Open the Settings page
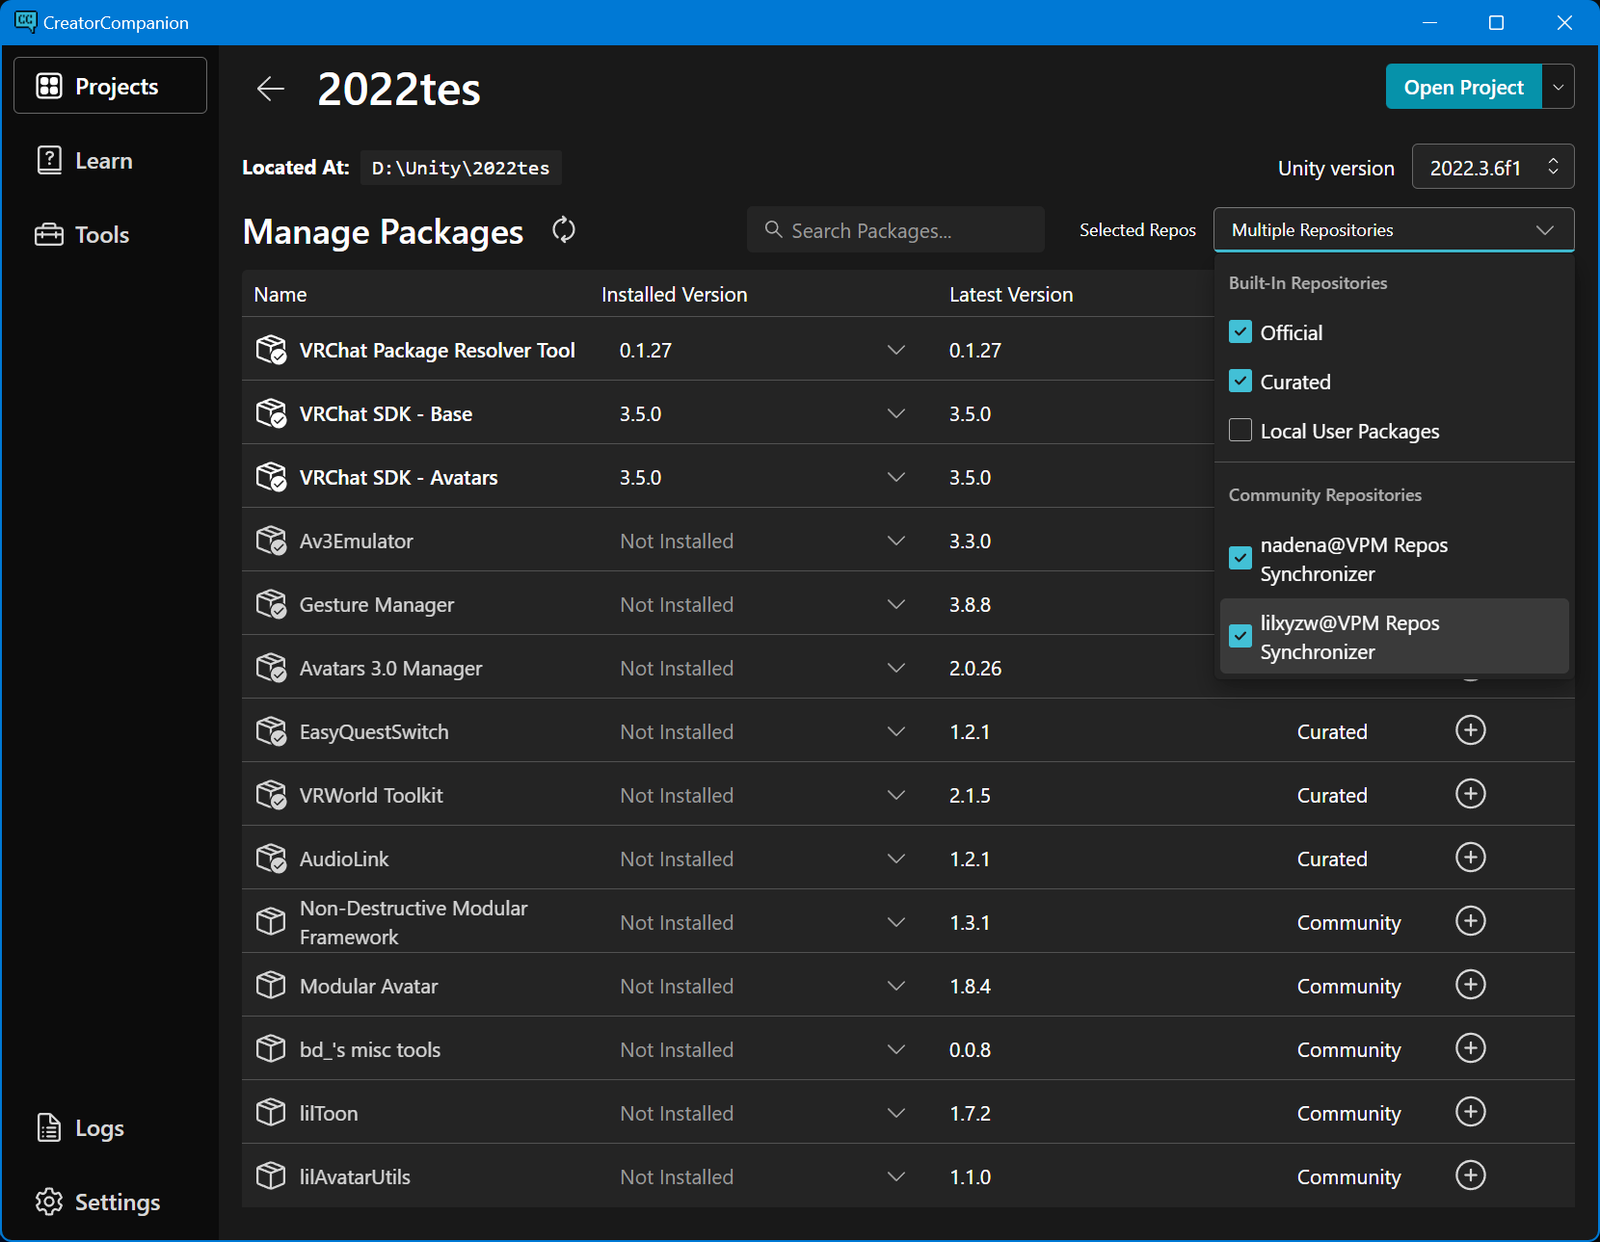The height and width of the screenshot is (1242, 1600). 110,1202
